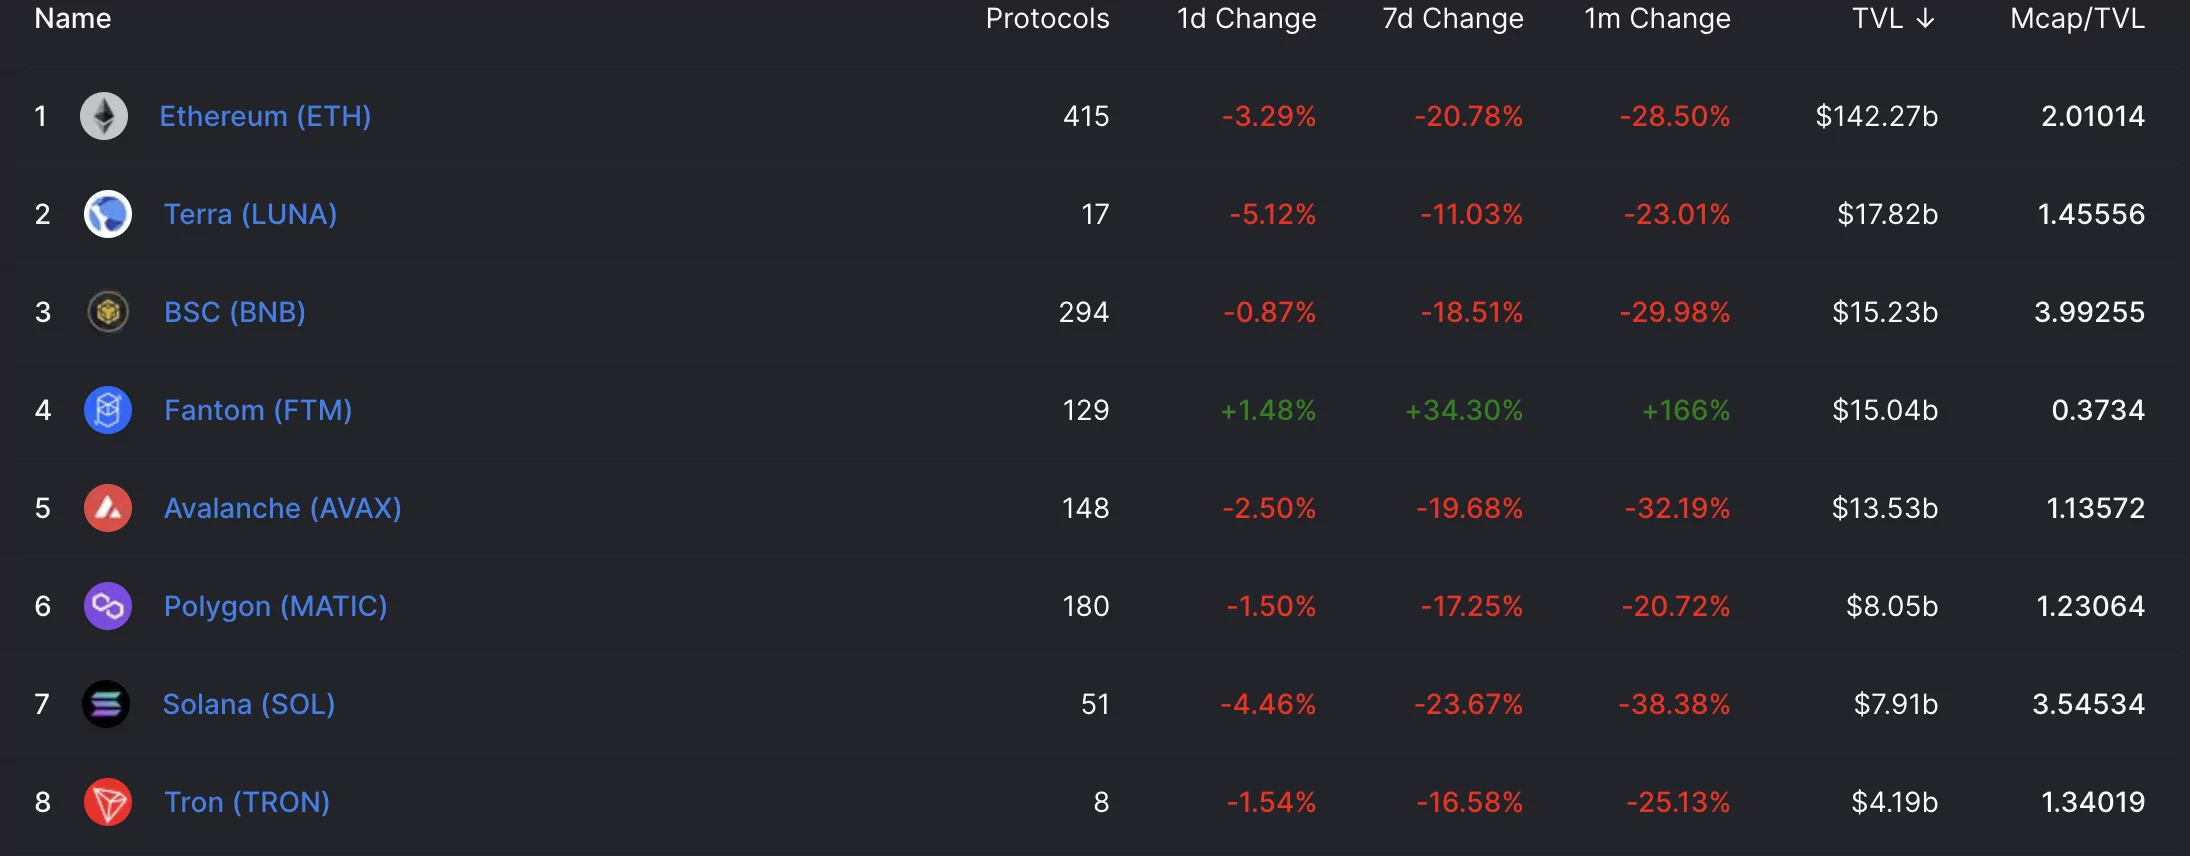
Task: Open the Avalanche (AVAX) chain link
Action: pos(283,508)
